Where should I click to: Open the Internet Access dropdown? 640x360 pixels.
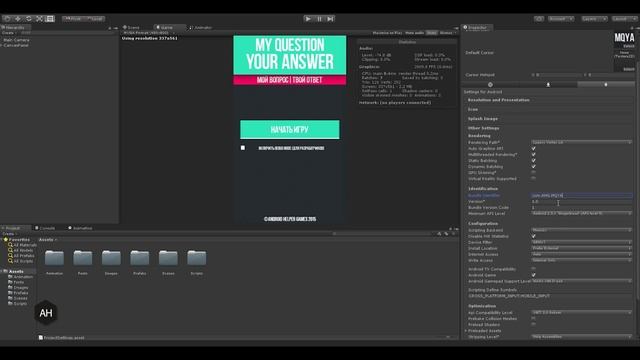(582, 254)
